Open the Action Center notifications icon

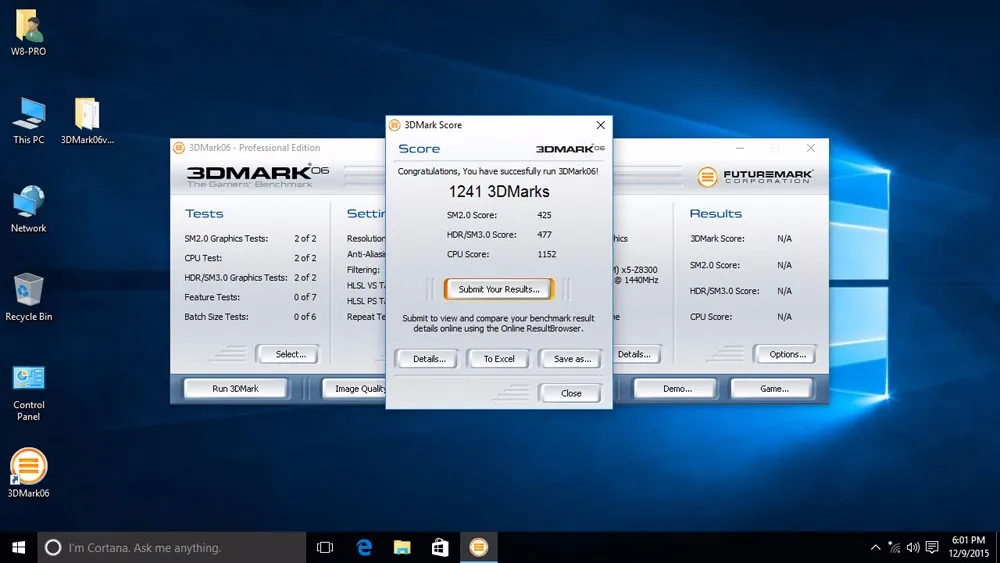coord(932,548)
